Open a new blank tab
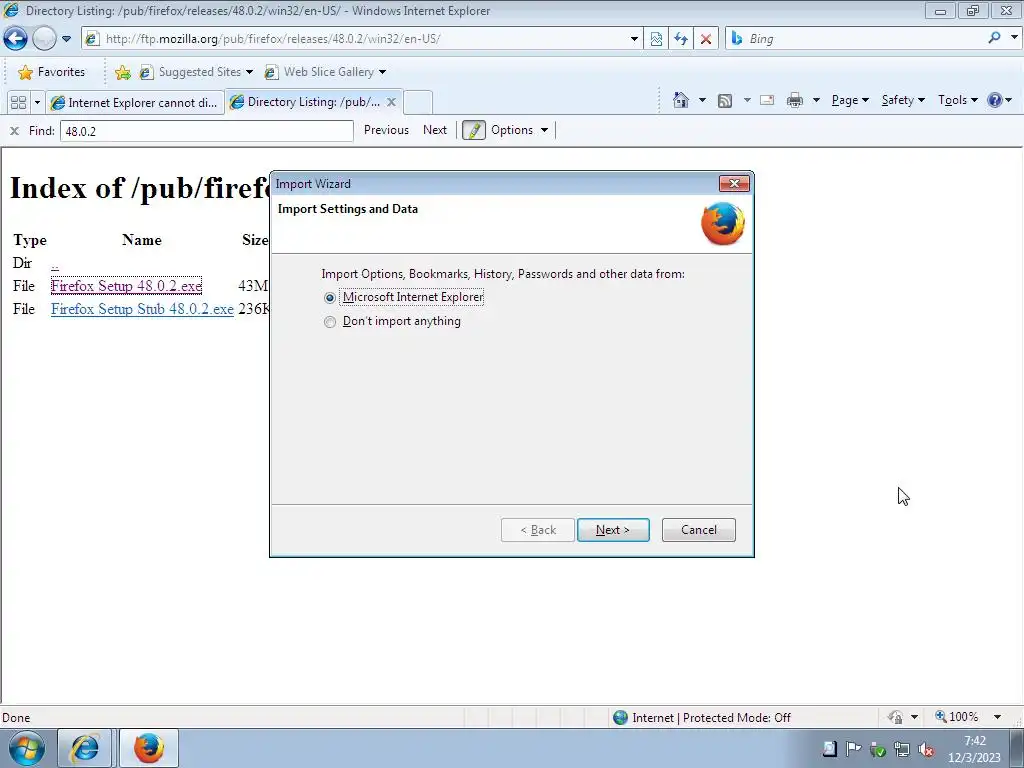Image resolution: width=1024 pixels, height=768 pixels. (x=418, y=103)
